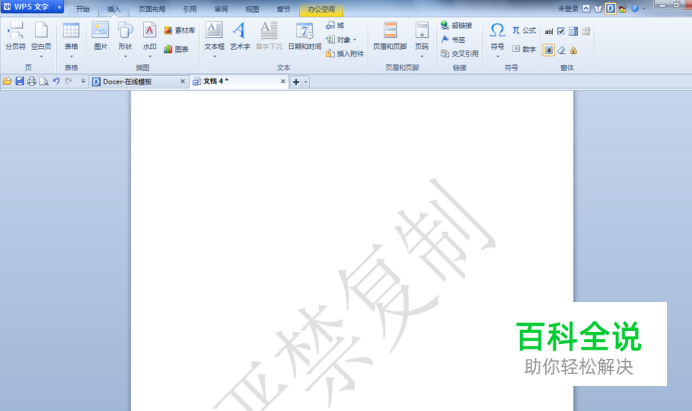This screenshot has width=692, height=411.
Task: Click the WPS 文字 button
Action: pyautogui.click(x=28, y=7)
